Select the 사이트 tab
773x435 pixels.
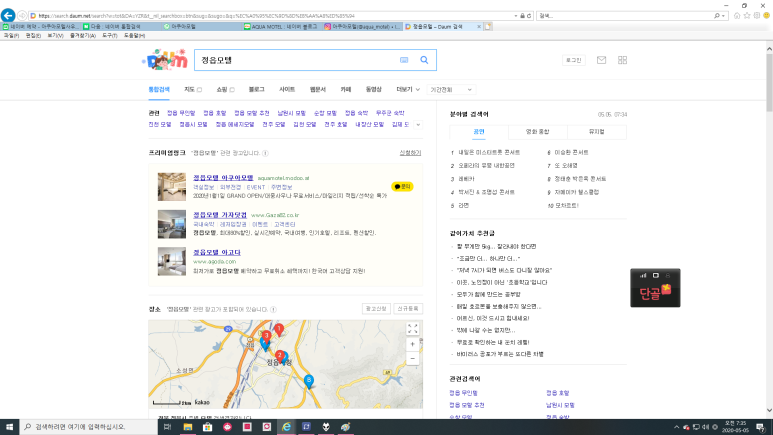point(287,90)
